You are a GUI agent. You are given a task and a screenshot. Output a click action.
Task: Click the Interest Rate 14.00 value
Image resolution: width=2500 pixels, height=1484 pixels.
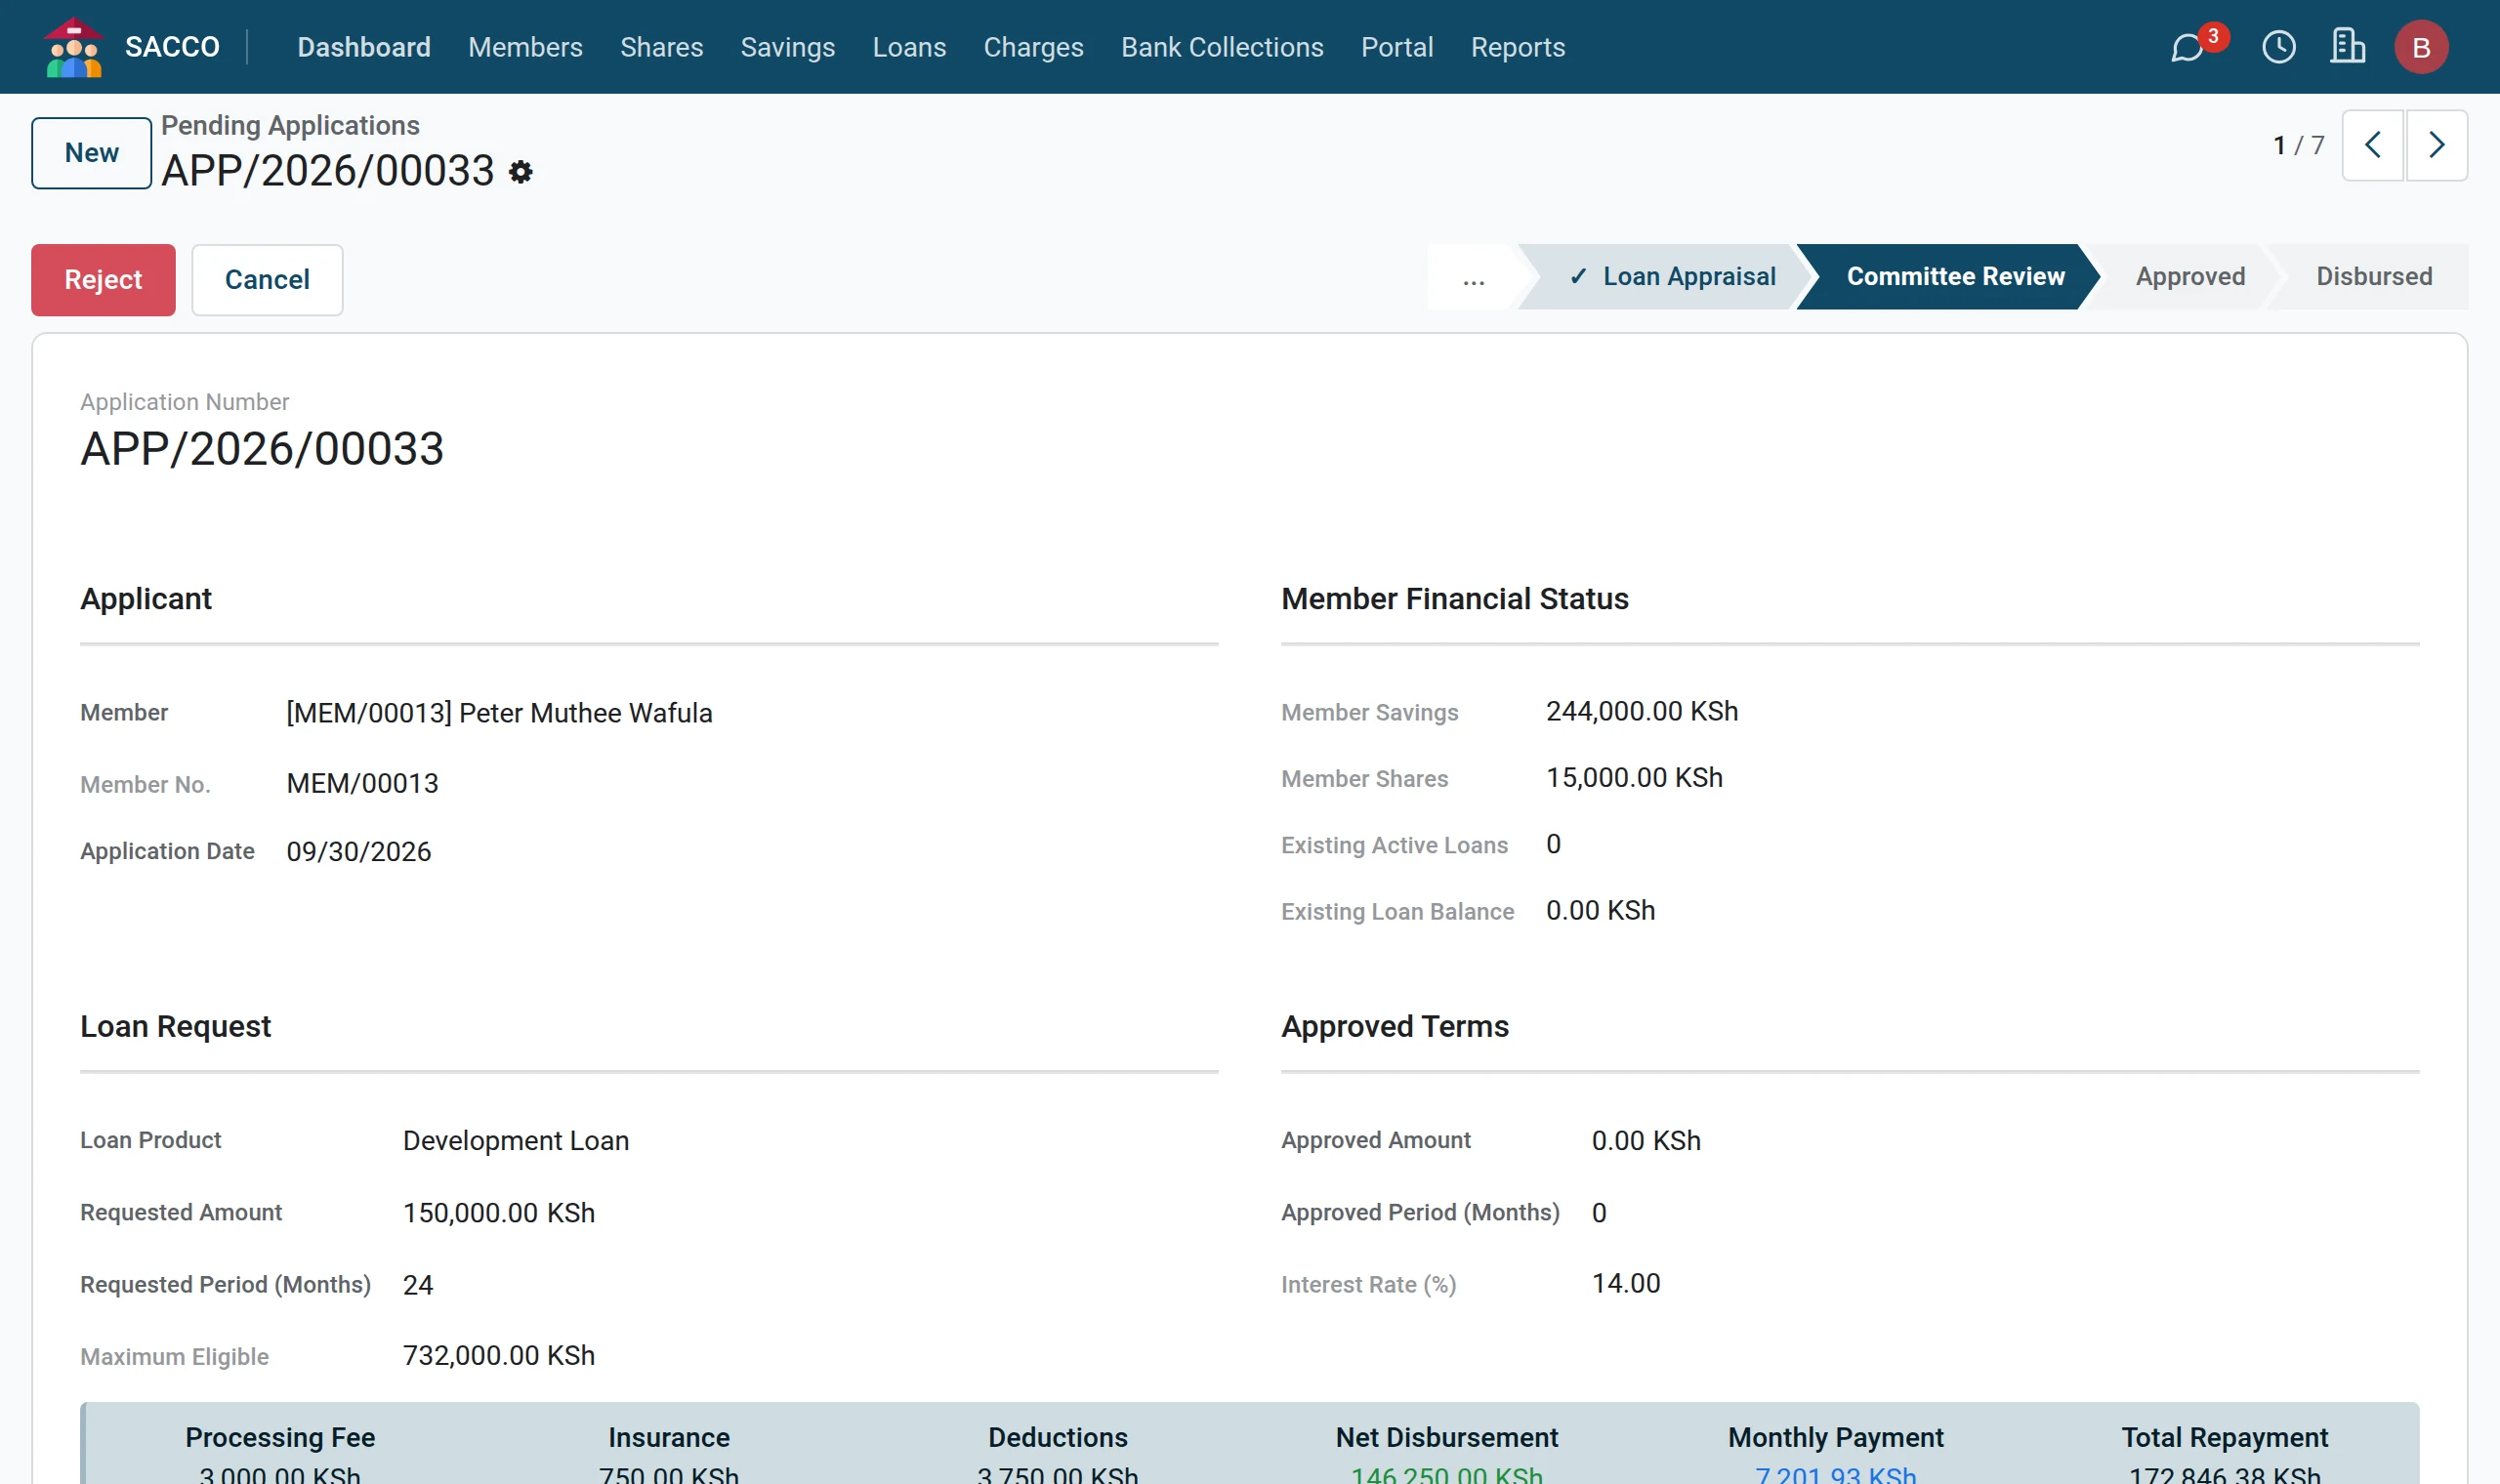click(x=1626, y=1284)
